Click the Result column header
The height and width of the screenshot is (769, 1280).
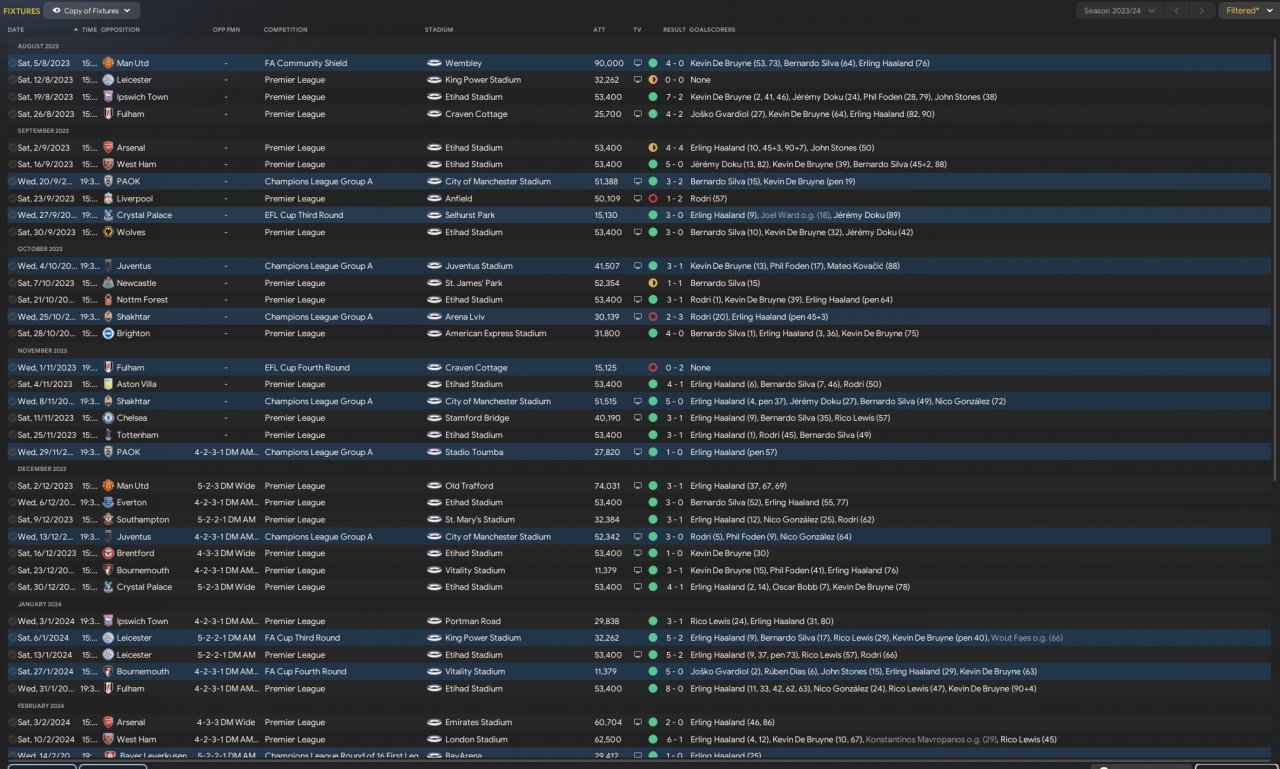(675, 30)
